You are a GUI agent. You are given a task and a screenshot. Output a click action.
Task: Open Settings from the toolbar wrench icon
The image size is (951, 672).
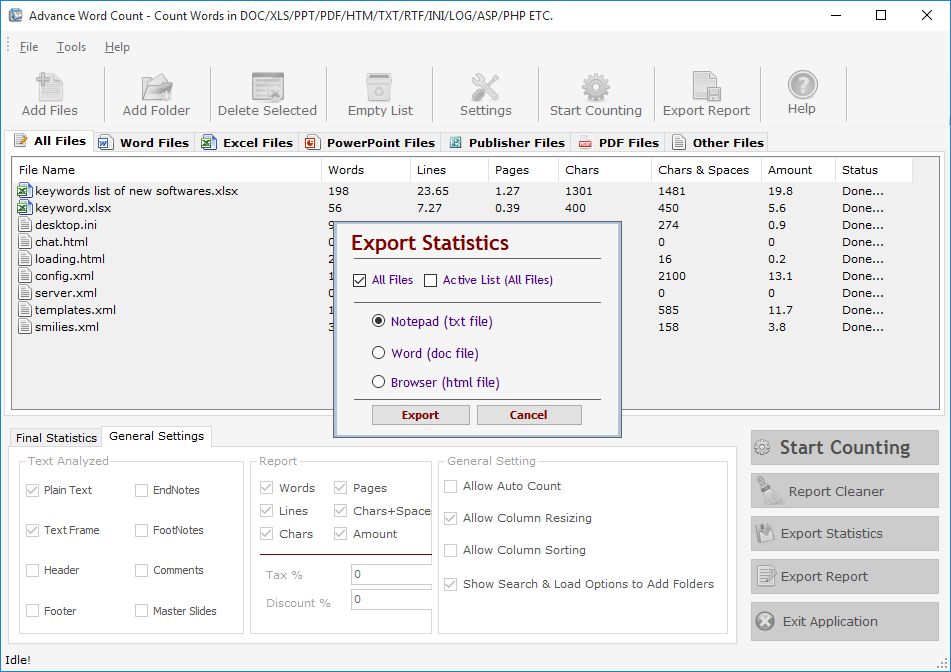point(485,87)
